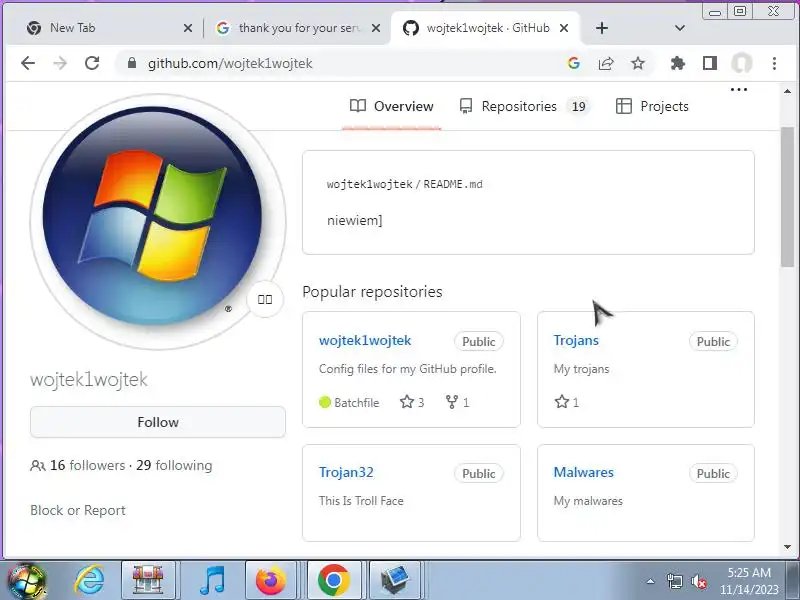Show hidden system tray icons
This screenshot has height=600, width=800.
point(651,581)
